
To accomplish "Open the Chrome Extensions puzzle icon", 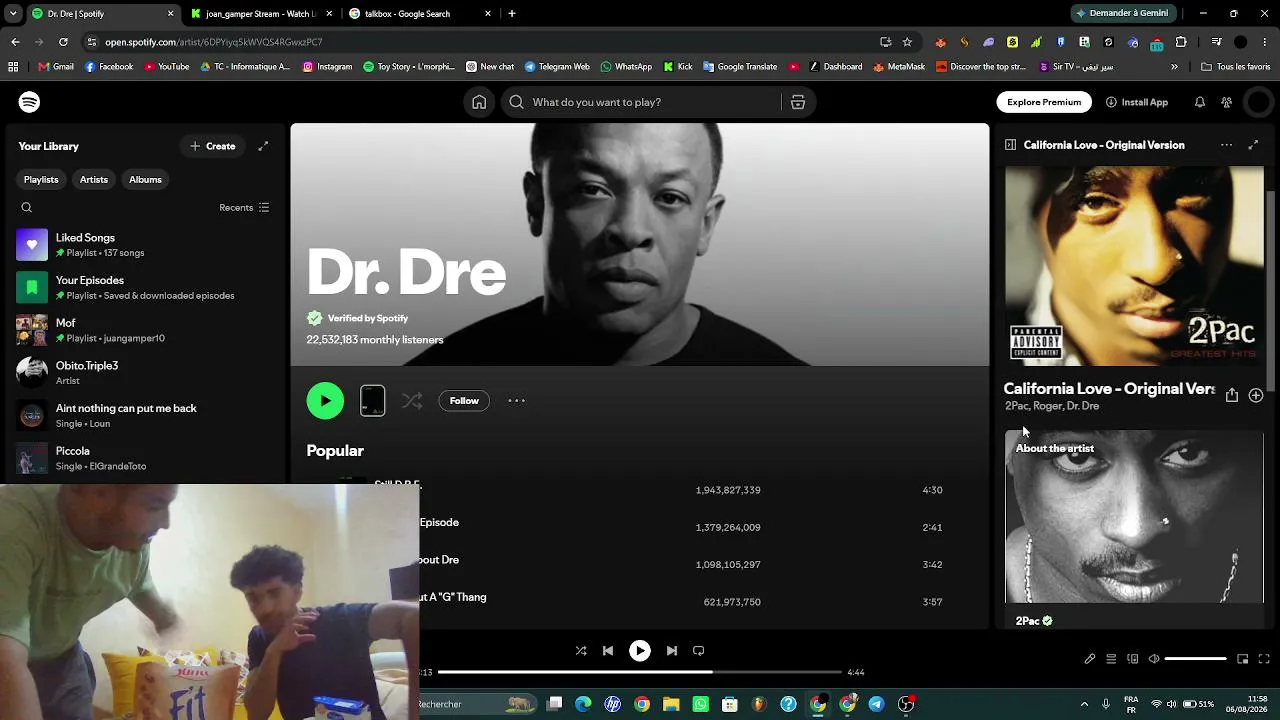I will (x=1181, y=42).
